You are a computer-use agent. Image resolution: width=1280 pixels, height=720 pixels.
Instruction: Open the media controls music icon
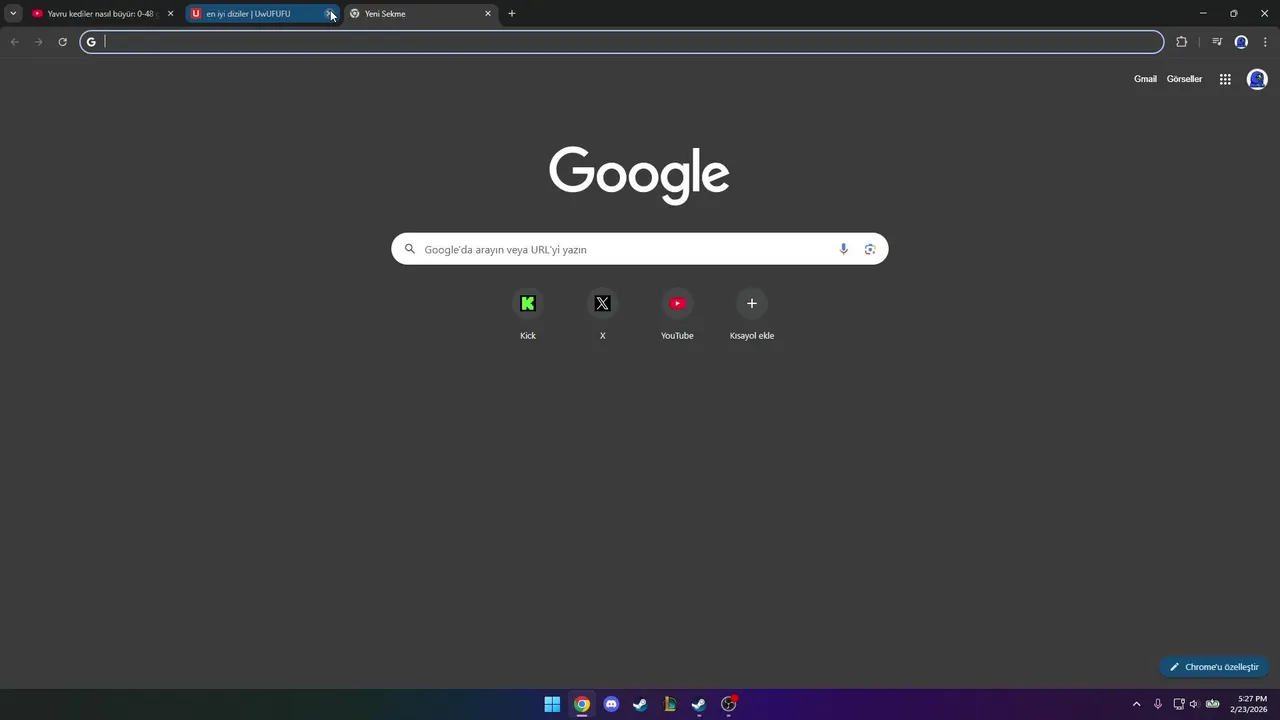click(1217, 42)
